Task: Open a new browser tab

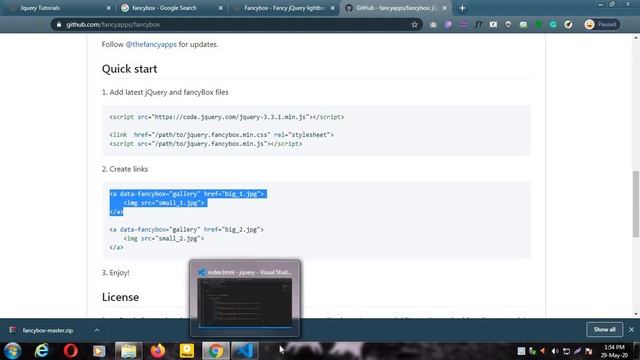Action: tap(462, 8)
